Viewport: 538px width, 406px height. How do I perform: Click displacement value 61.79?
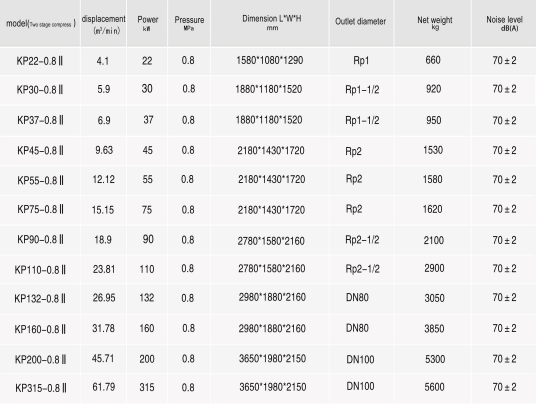(x=104, y=387)
